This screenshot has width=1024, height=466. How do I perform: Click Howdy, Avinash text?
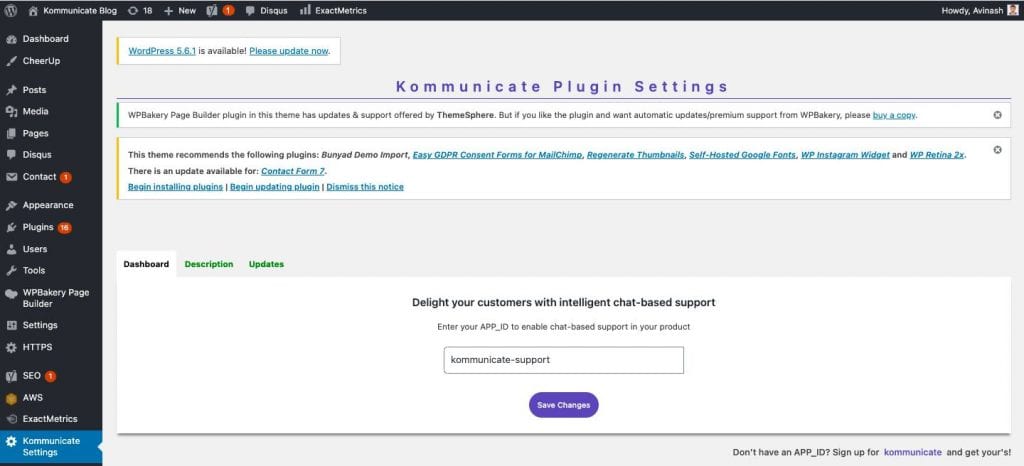coord(972,10)
